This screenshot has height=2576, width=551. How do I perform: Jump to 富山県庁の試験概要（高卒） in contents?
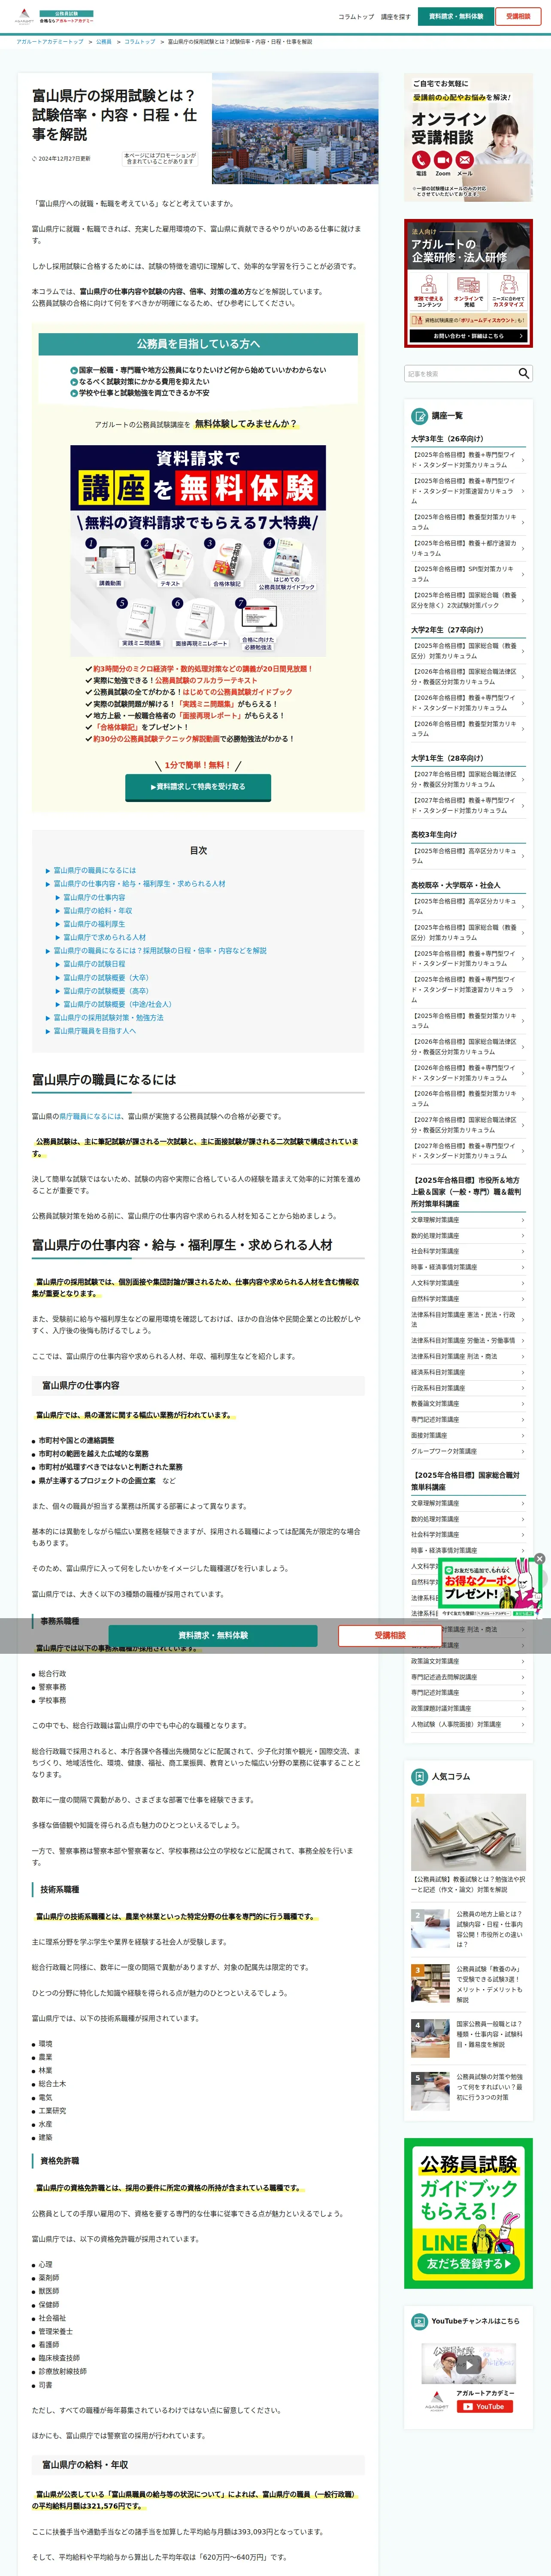pos(106,991)
